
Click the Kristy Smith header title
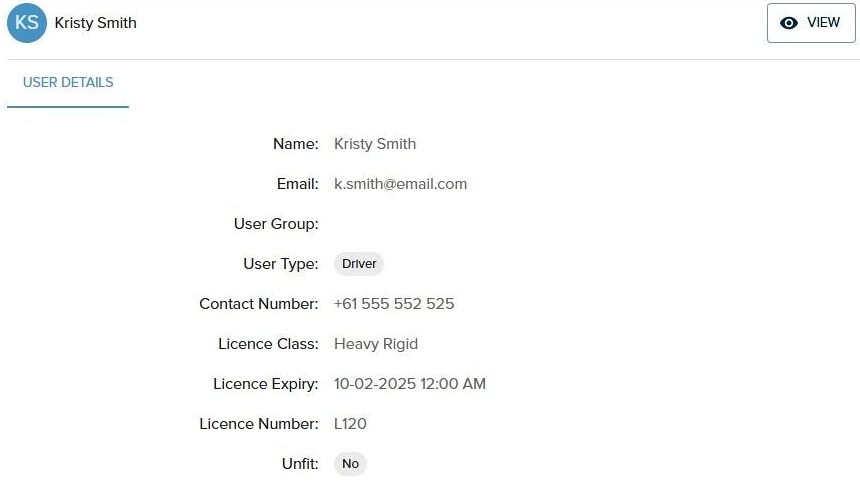click(x=96, y=23)
